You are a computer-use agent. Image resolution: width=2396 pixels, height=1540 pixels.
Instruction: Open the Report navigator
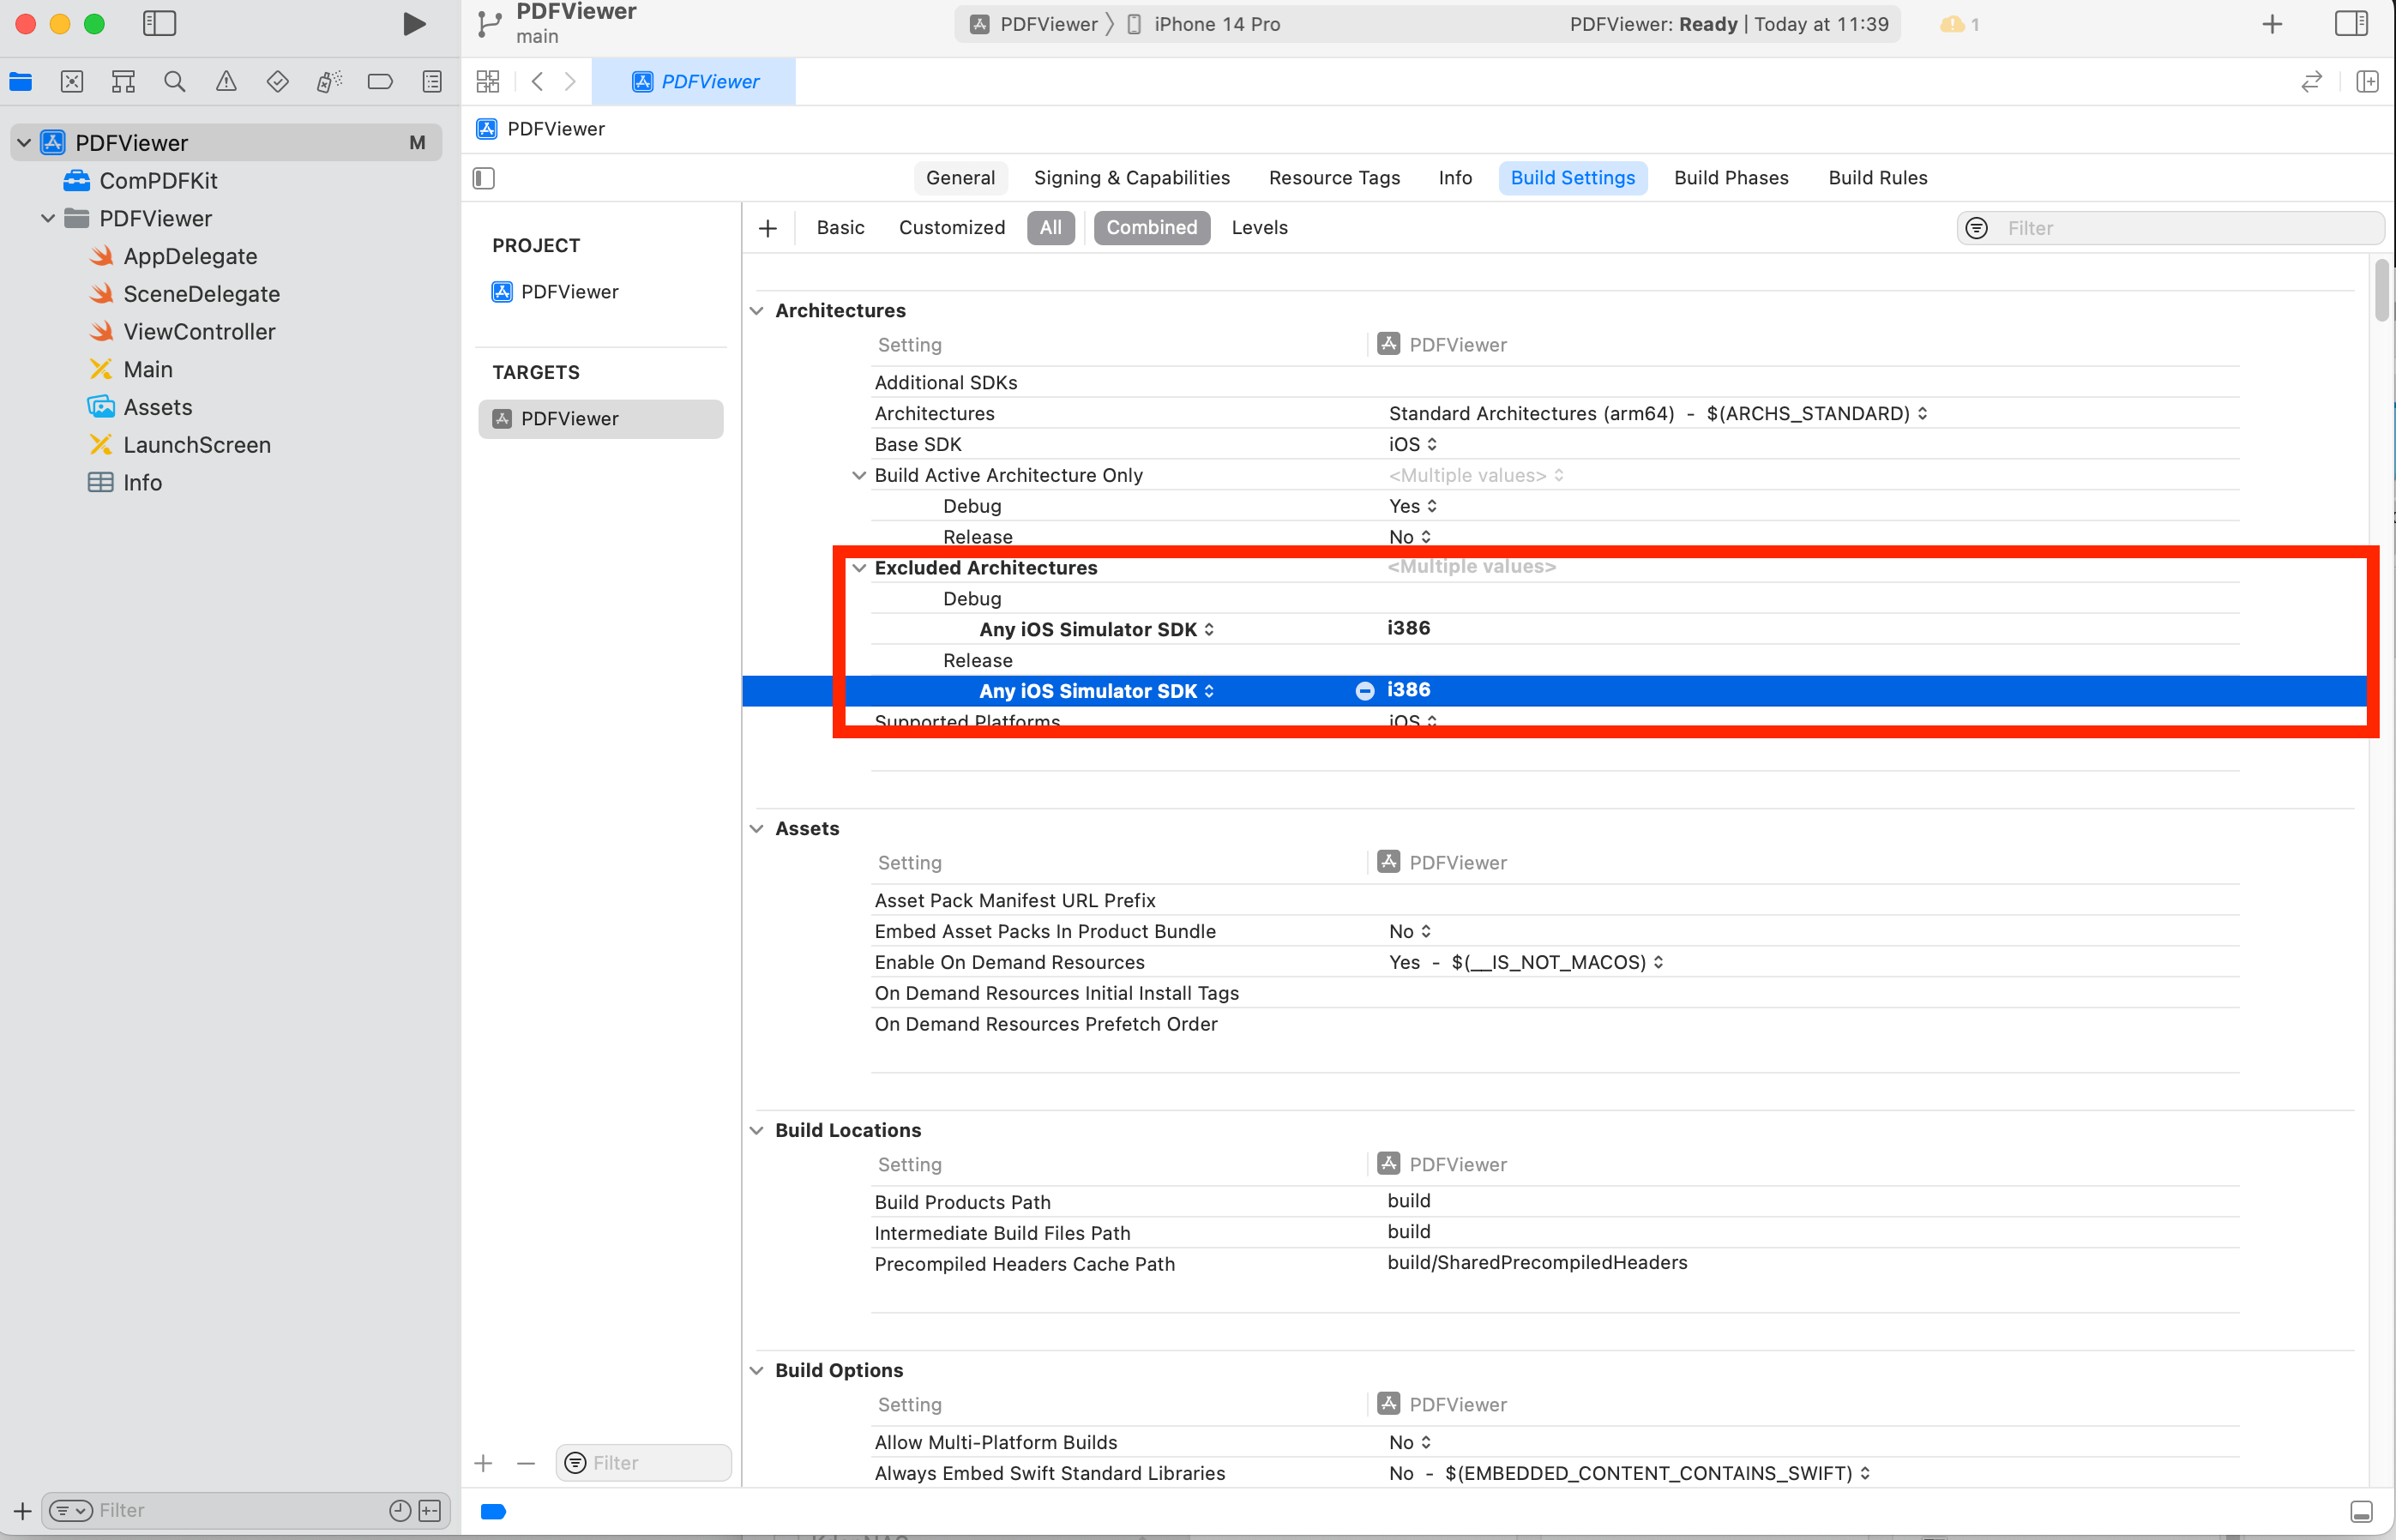click(x=432, y=82)
